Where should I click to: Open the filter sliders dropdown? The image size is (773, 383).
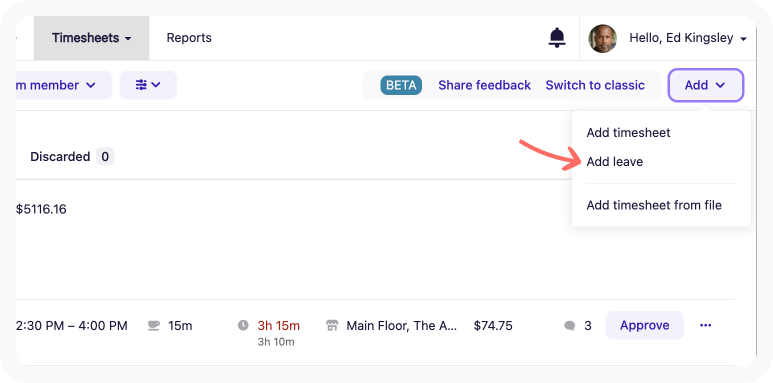pos(148,85)
